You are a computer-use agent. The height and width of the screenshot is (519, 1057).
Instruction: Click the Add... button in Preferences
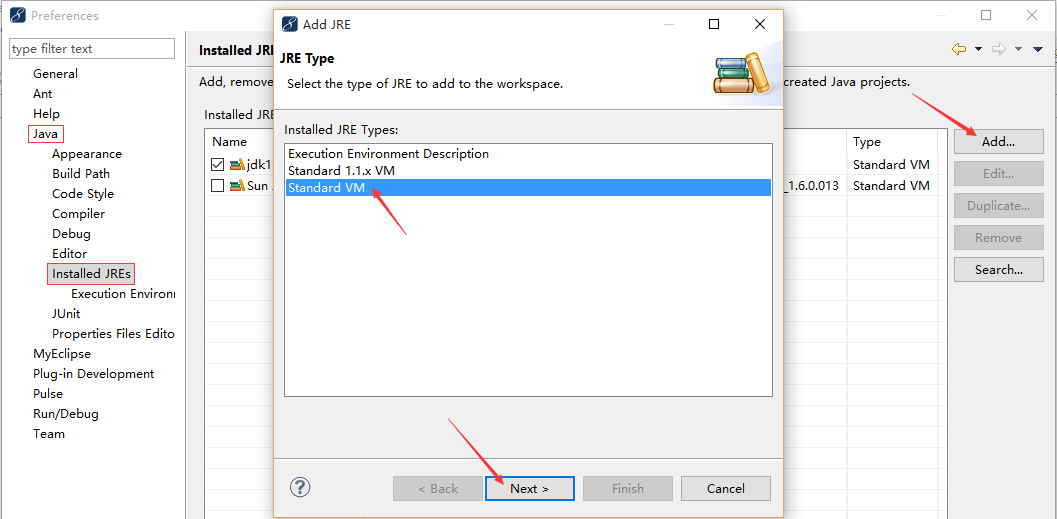[x=998, y=142]
